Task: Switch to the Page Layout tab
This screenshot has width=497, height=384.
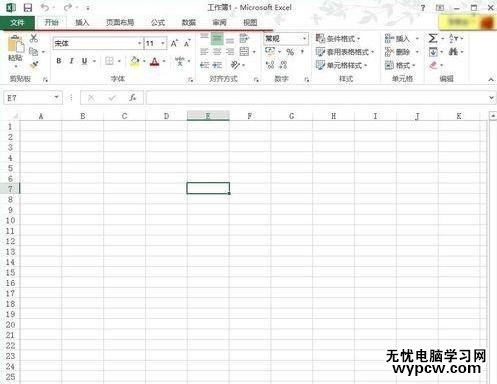Action: [120, 22]
